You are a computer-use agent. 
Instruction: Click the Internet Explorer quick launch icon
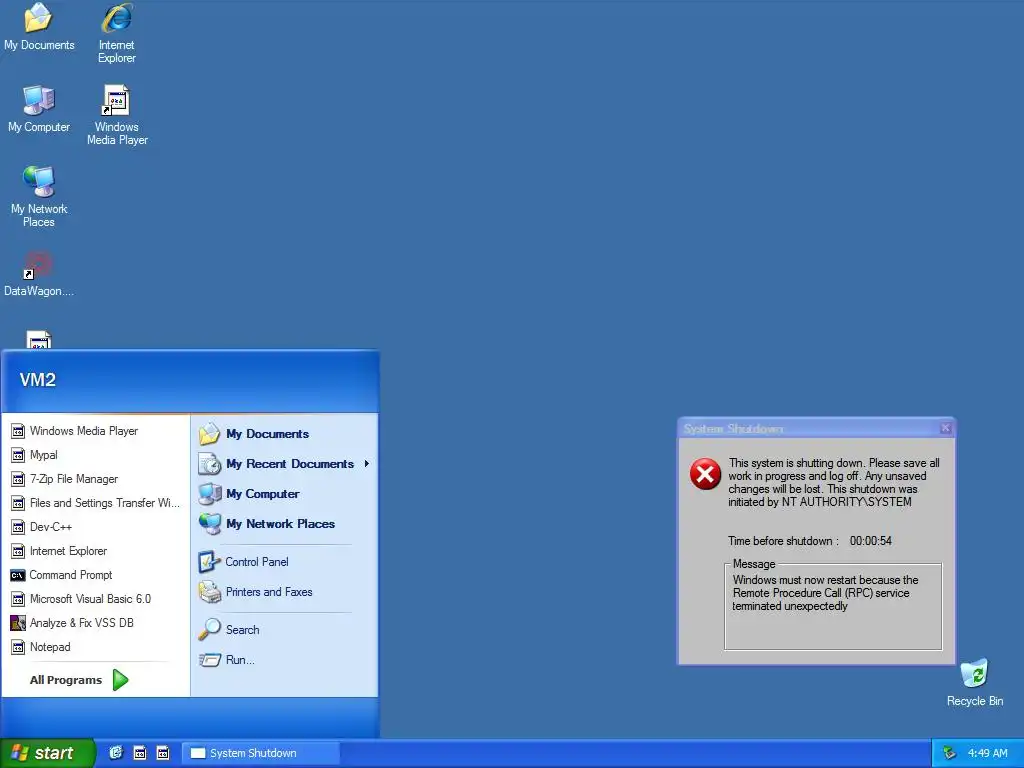(x=116, y=753)
